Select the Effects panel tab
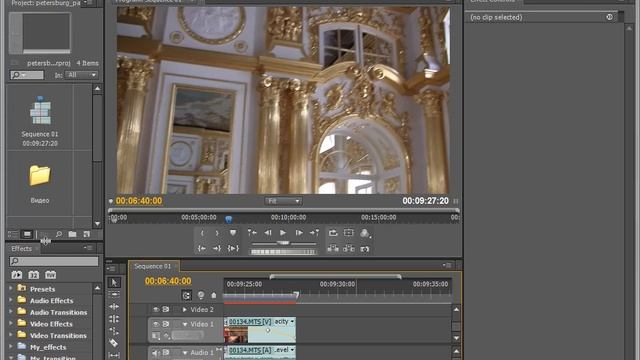The height and width of the screenshot is (360, 640). pos(21,249)
